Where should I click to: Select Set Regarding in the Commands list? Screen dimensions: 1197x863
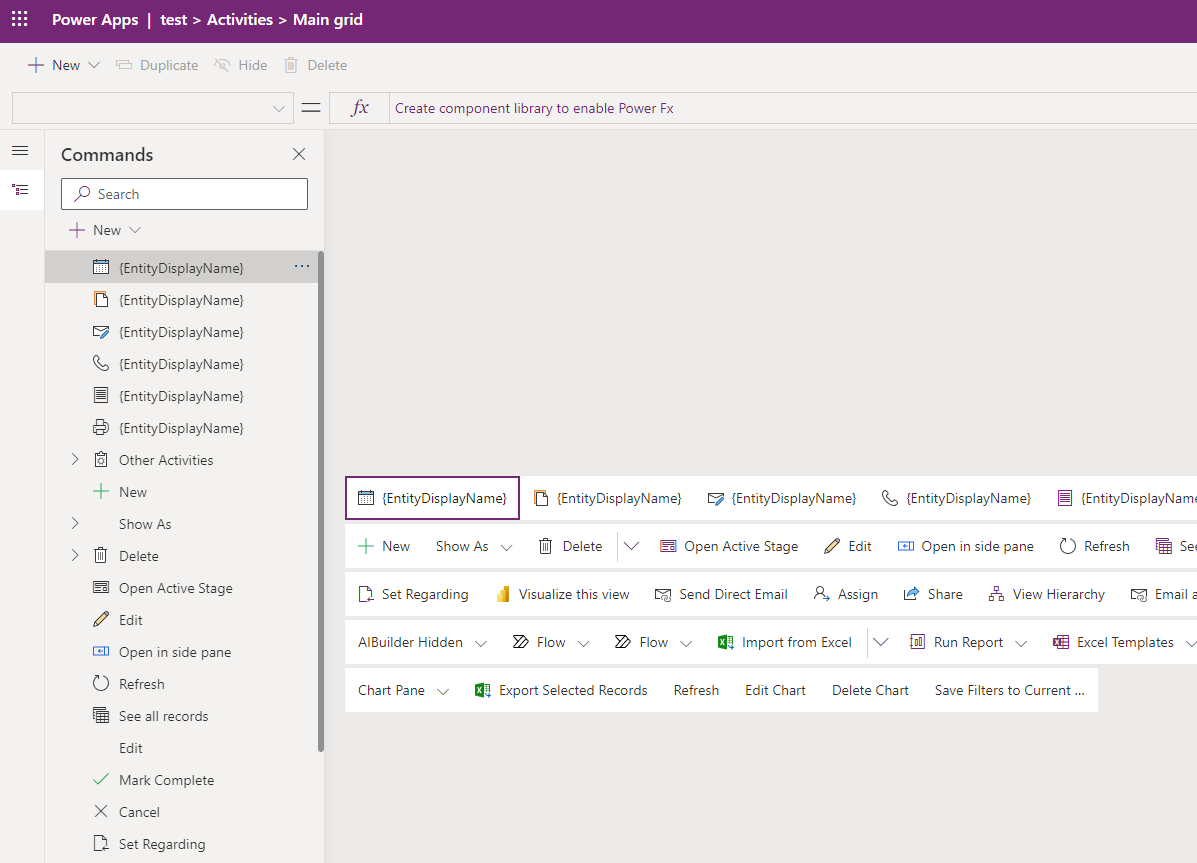tap(182, 844)
